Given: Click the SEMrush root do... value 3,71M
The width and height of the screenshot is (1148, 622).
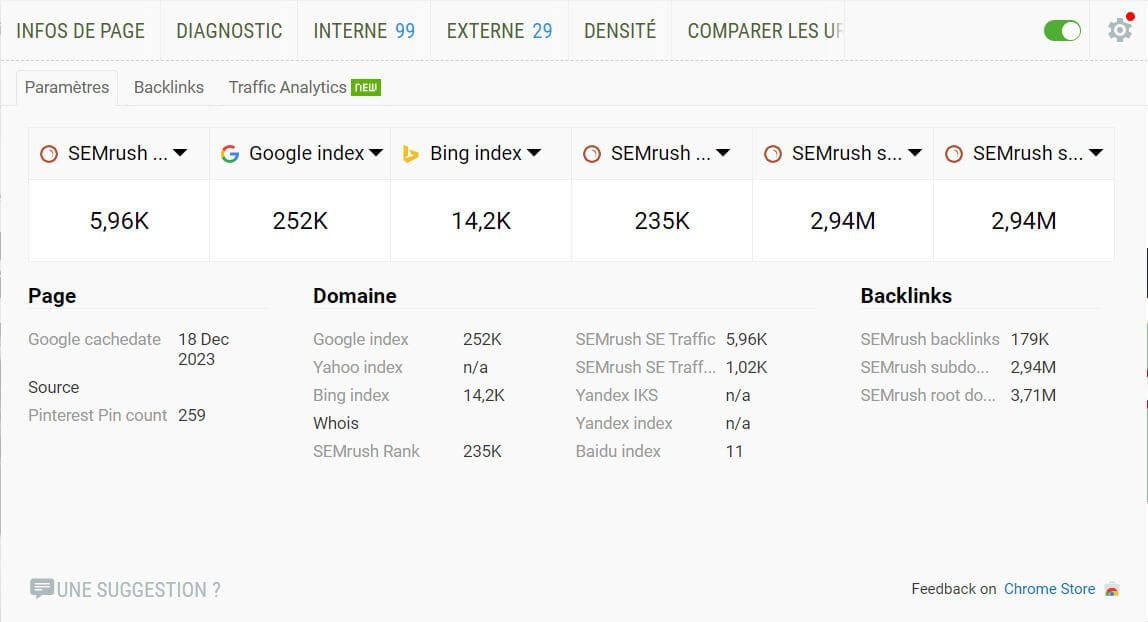Looking at the screenshot, I should pos(1033,395).
